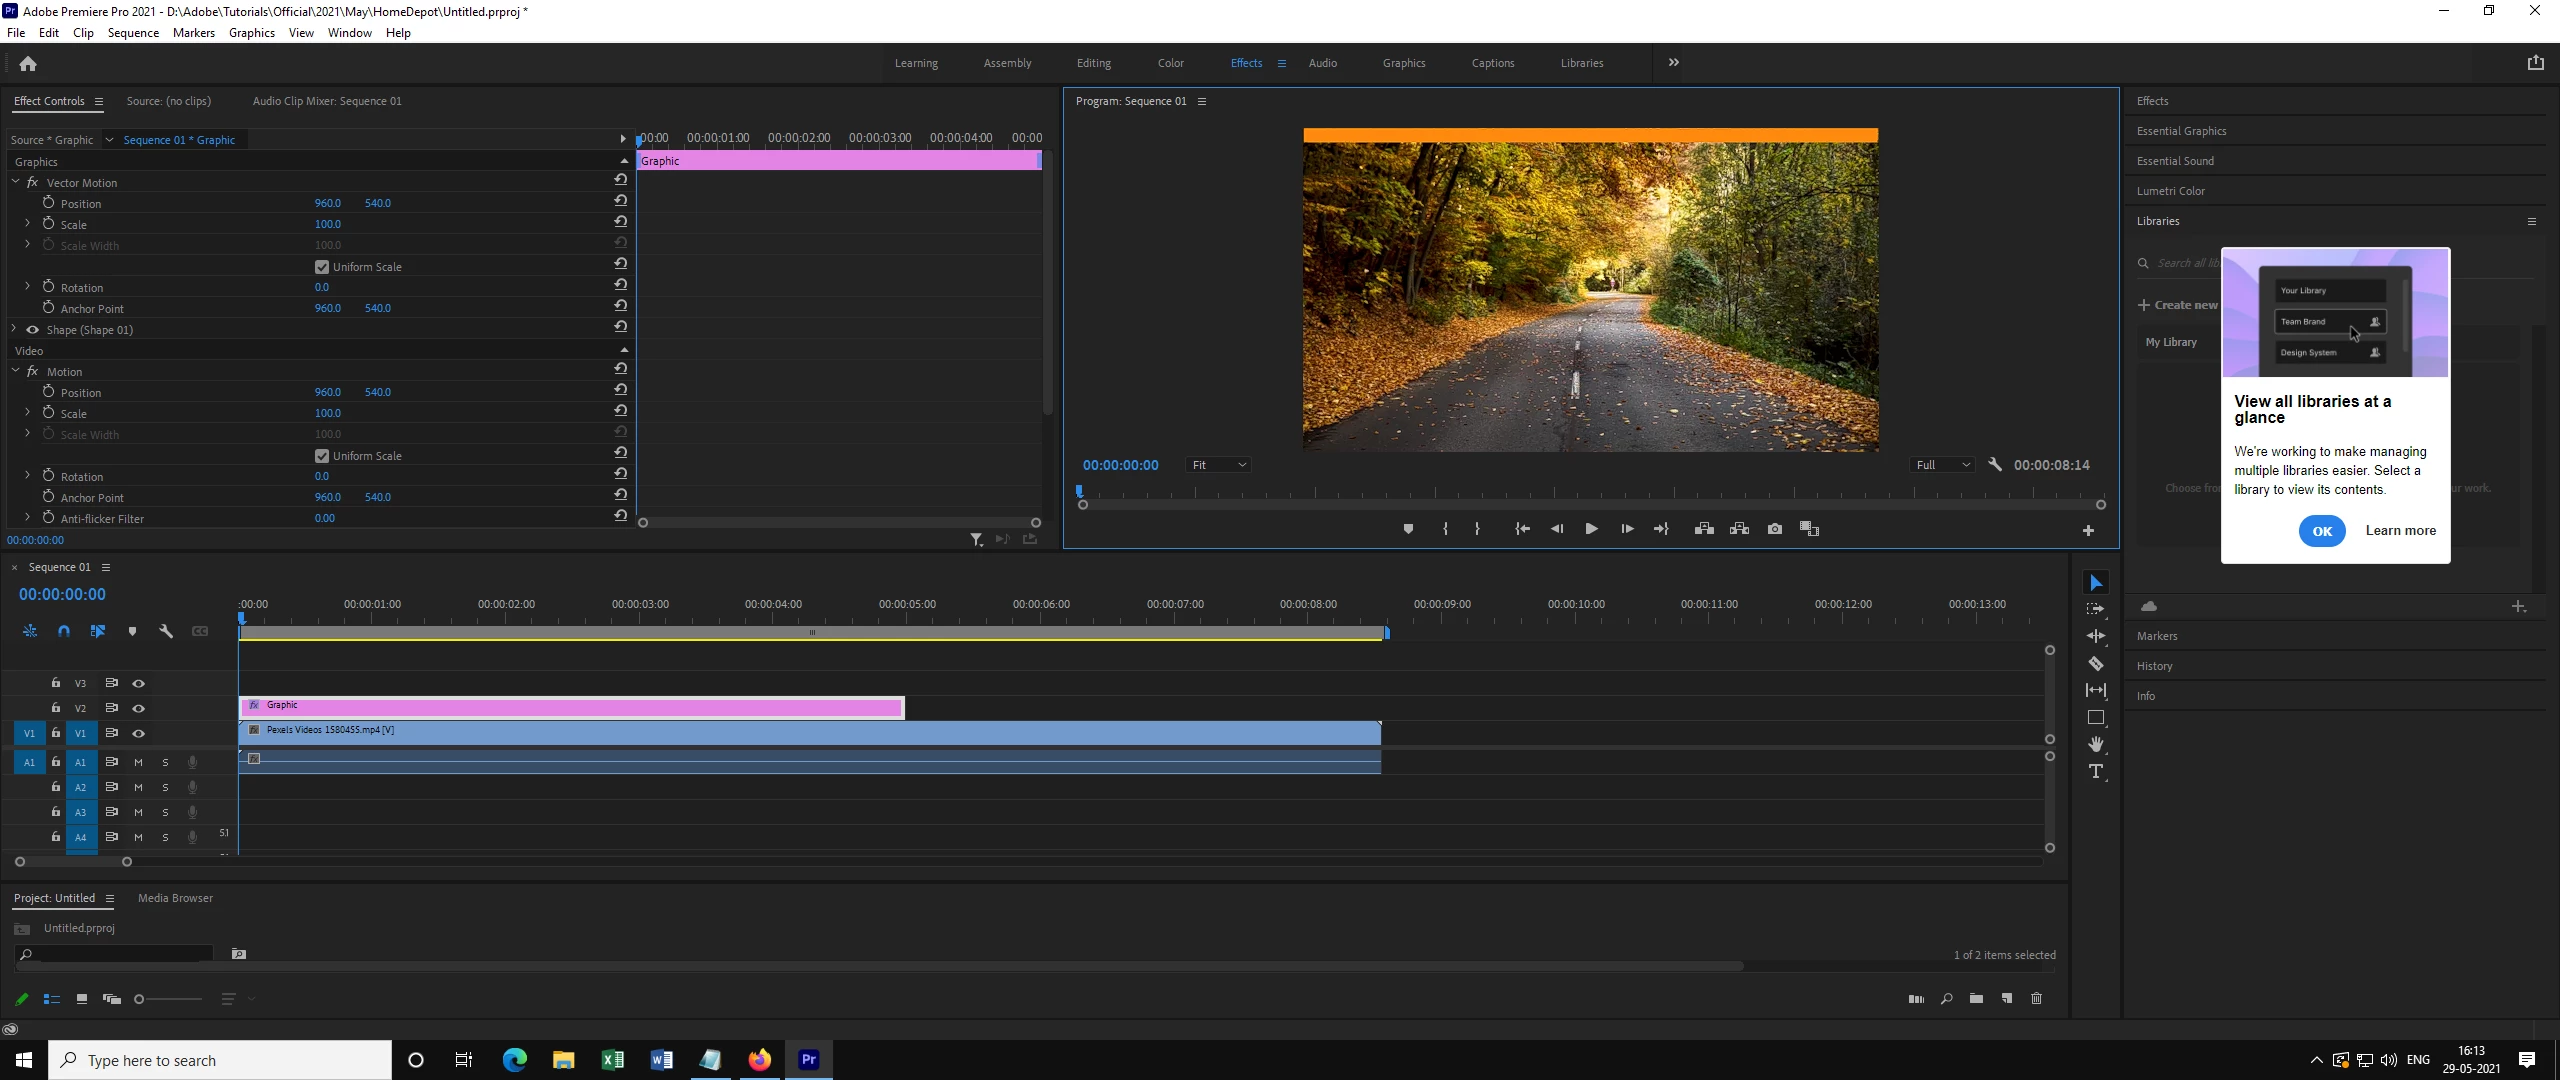Expand the Shape (Shape 01) properties
The image size is (2560, 1080).
(14, 329)
